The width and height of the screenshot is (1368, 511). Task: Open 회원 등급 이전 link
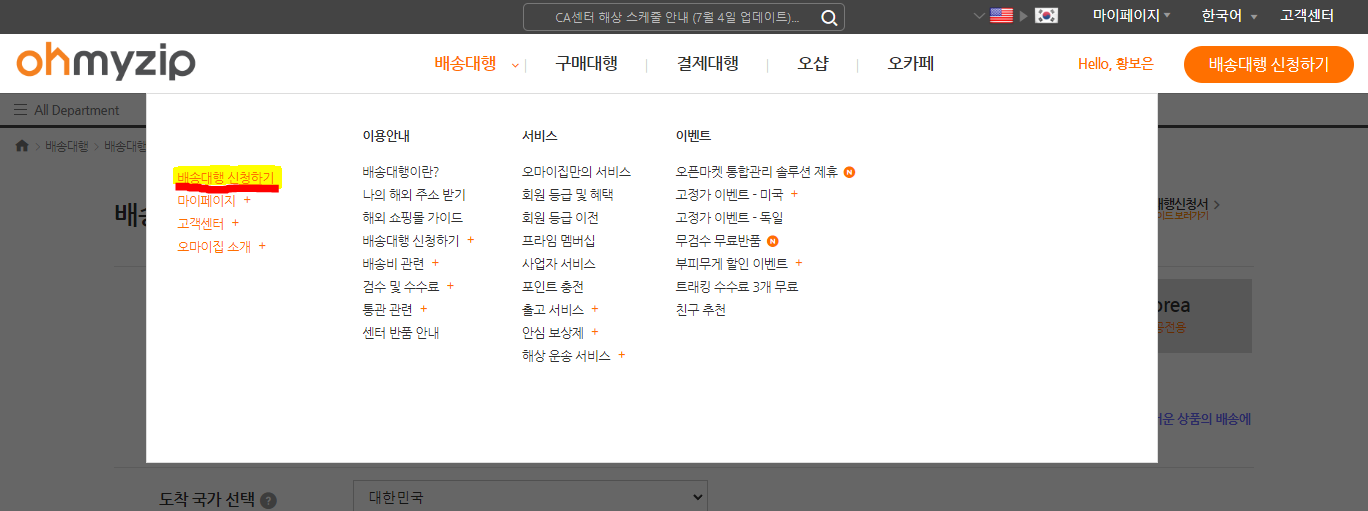pyautogui.click(x=560, y=218)
